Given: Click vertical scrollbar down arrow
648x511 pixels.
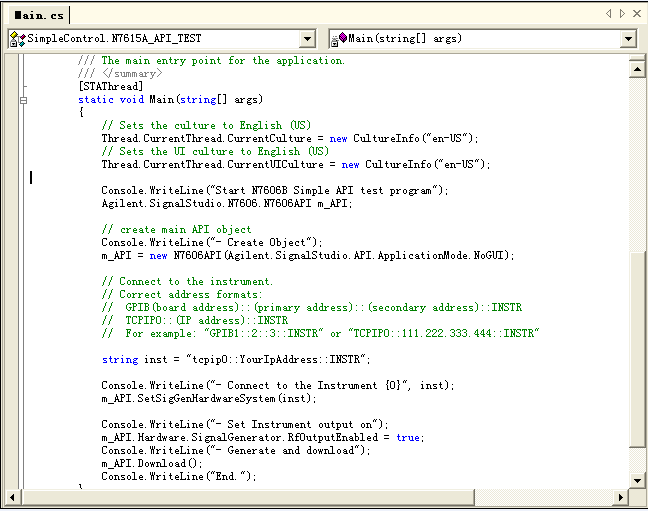Looking at the screenshot, I should click(637, 480).
